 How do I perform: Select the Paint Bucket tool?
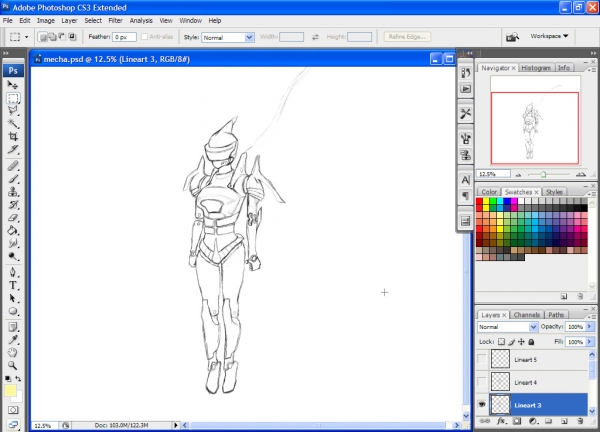(13, 230)
